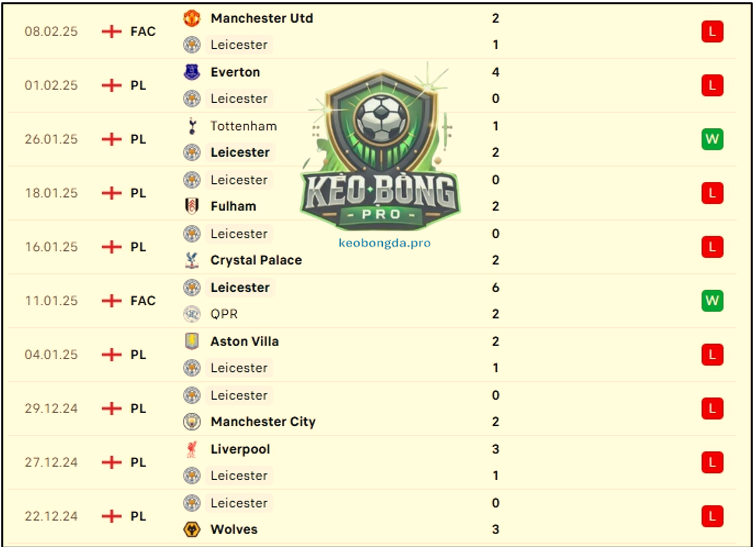
Task: Click the Wolves club crest
Action: pos(192,530)
